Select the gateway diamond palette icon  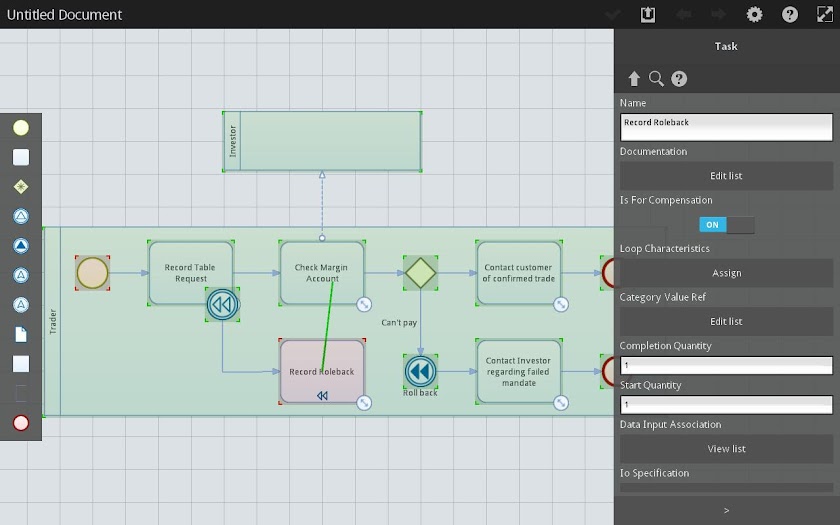pyautogui.click(x=21, y=187)
